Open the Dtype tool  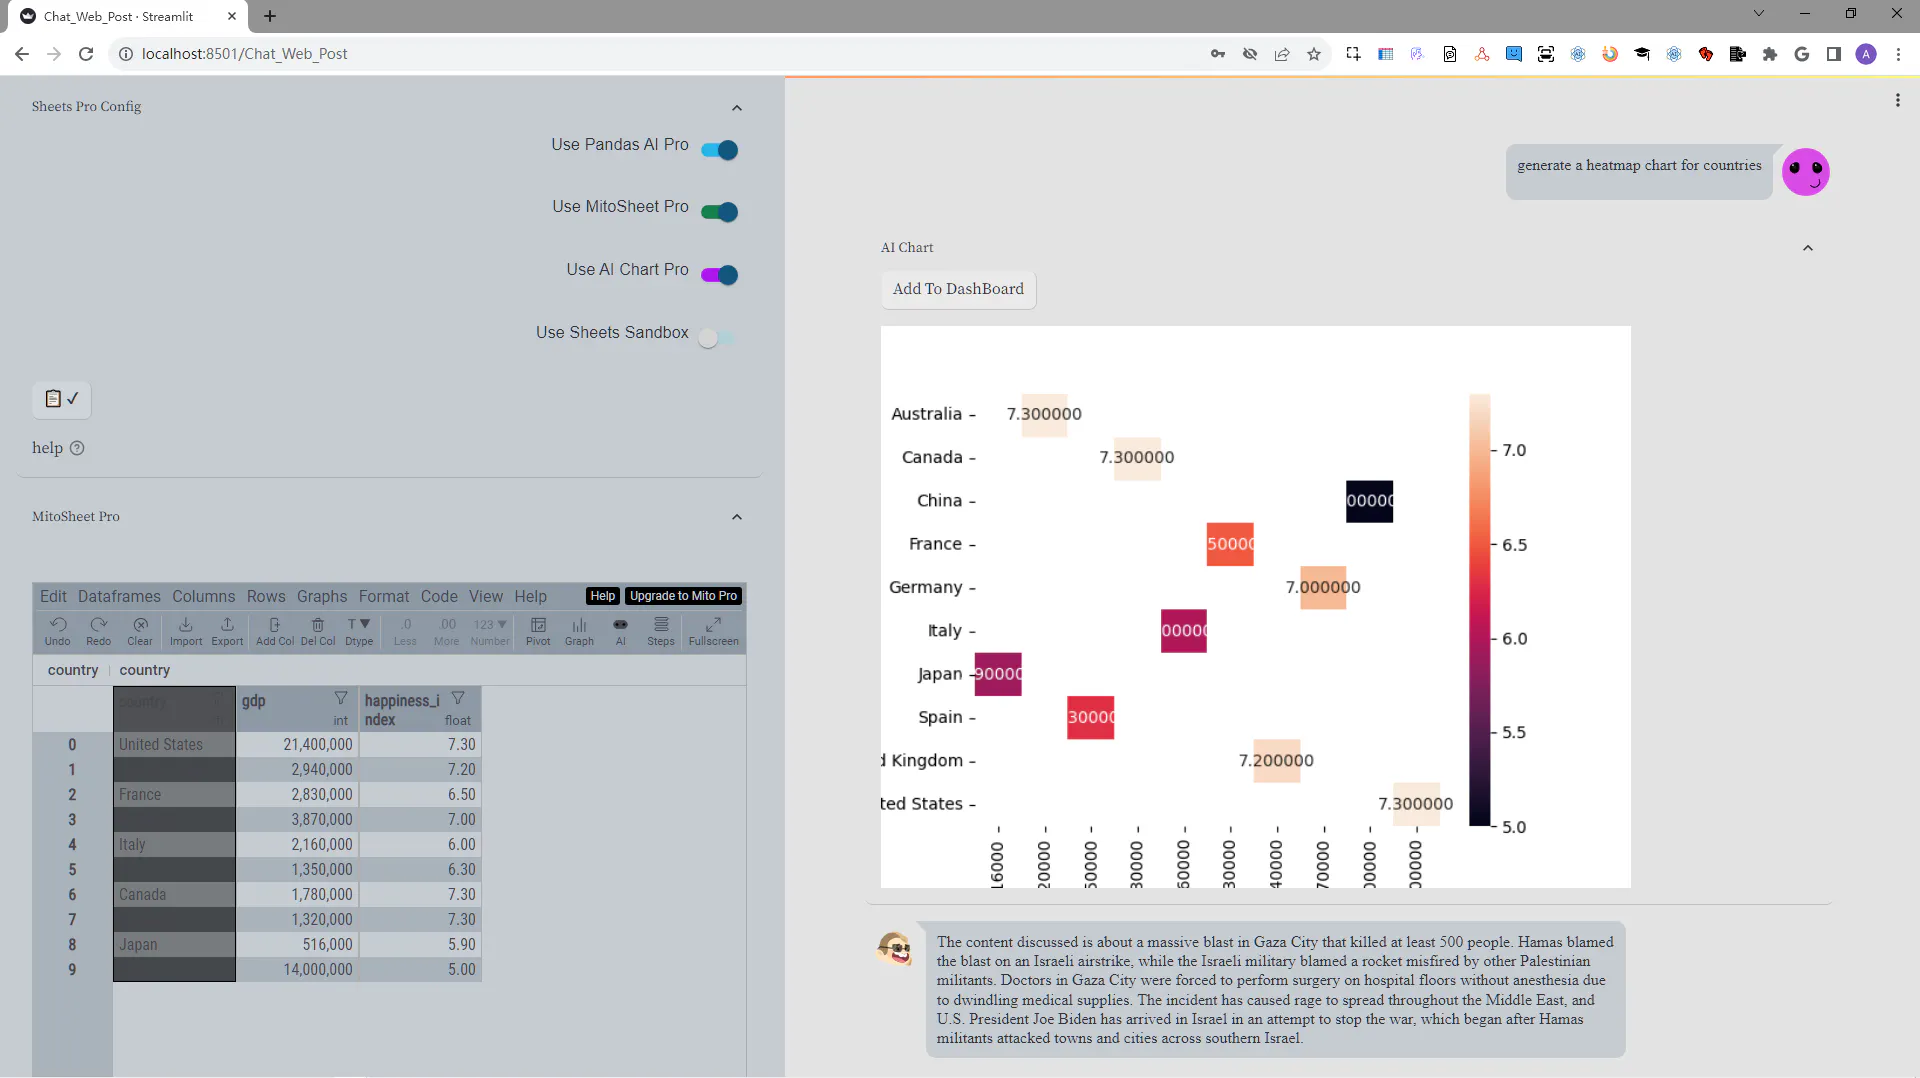359,630
